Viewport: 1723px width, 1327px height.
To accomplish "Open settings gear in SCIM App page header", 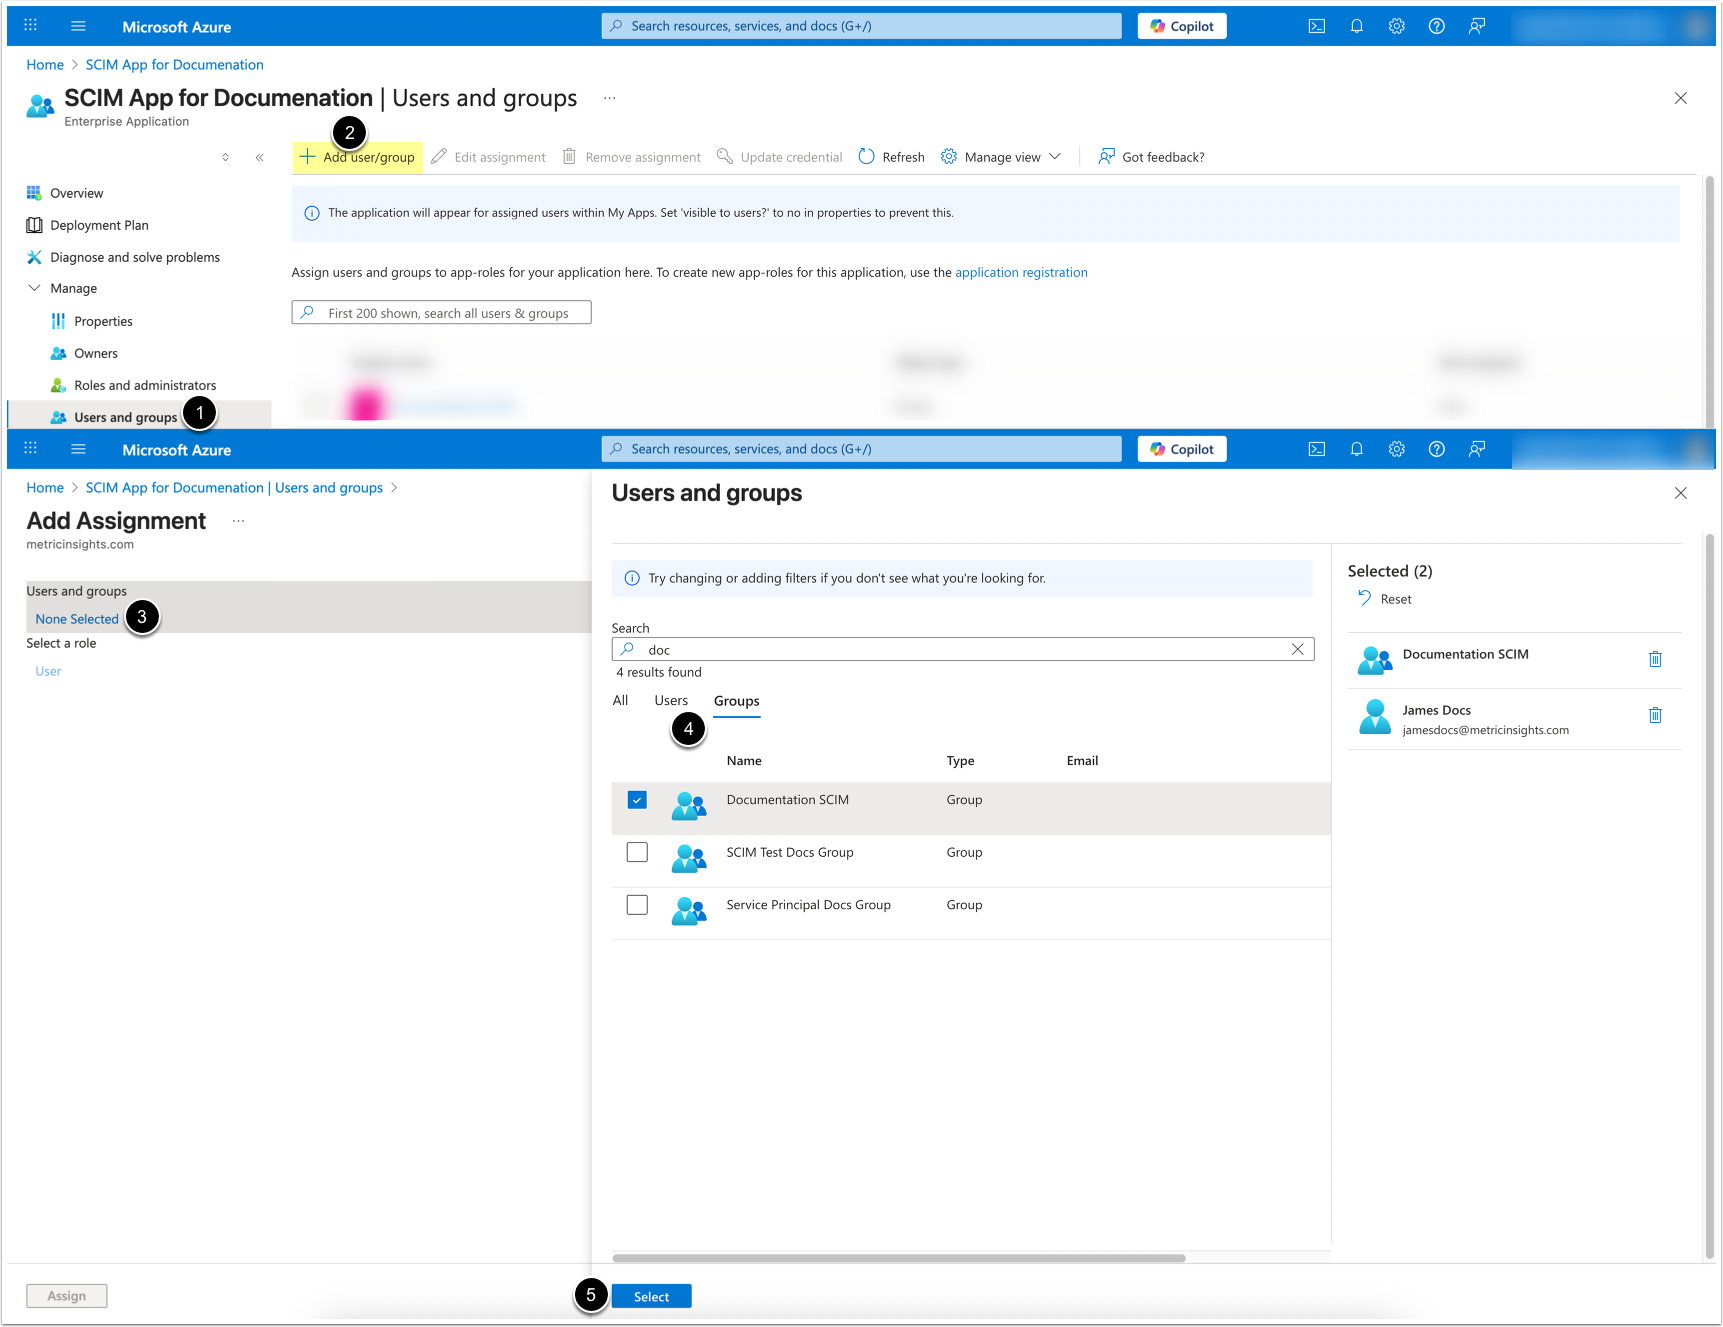I will pos(1397,26).
